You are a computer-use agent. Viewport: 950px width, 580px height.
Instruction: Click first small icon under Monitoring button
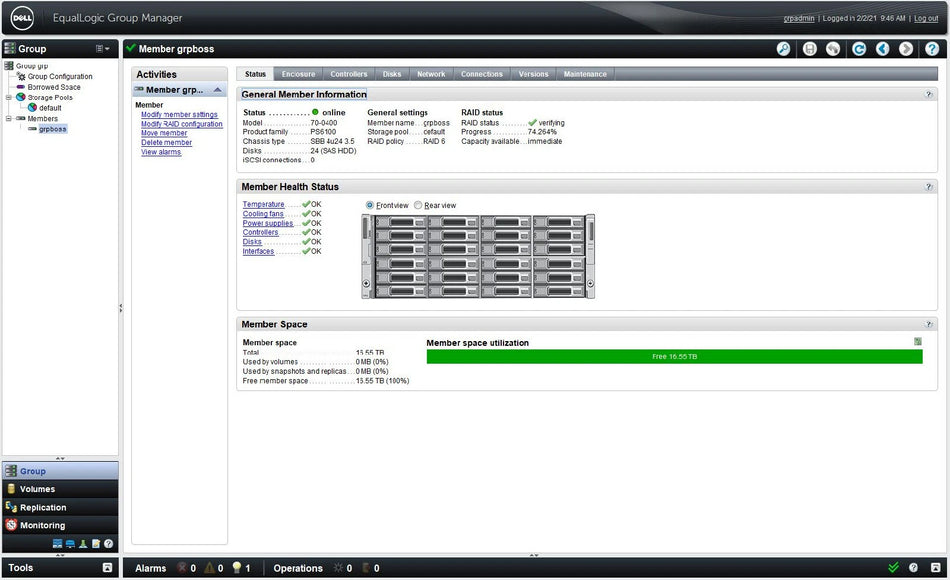click(58, 544)
